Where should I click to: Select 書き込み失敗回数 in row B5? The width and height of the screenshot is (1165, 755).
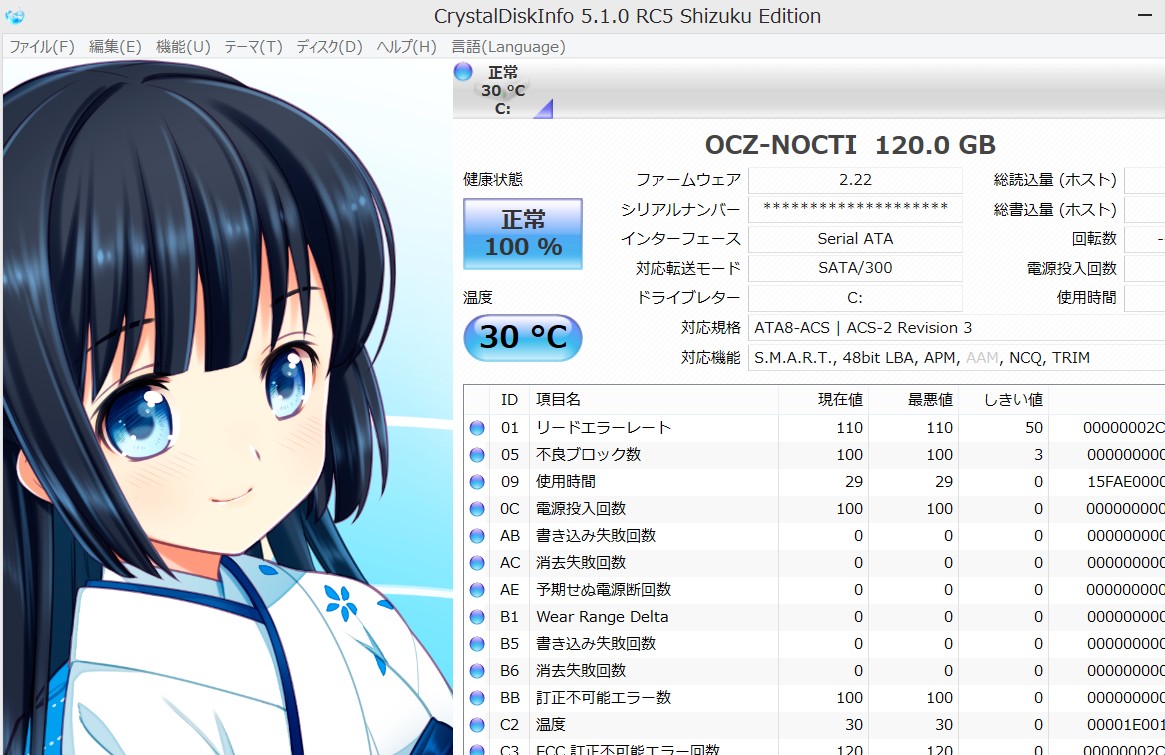point(596,644)
